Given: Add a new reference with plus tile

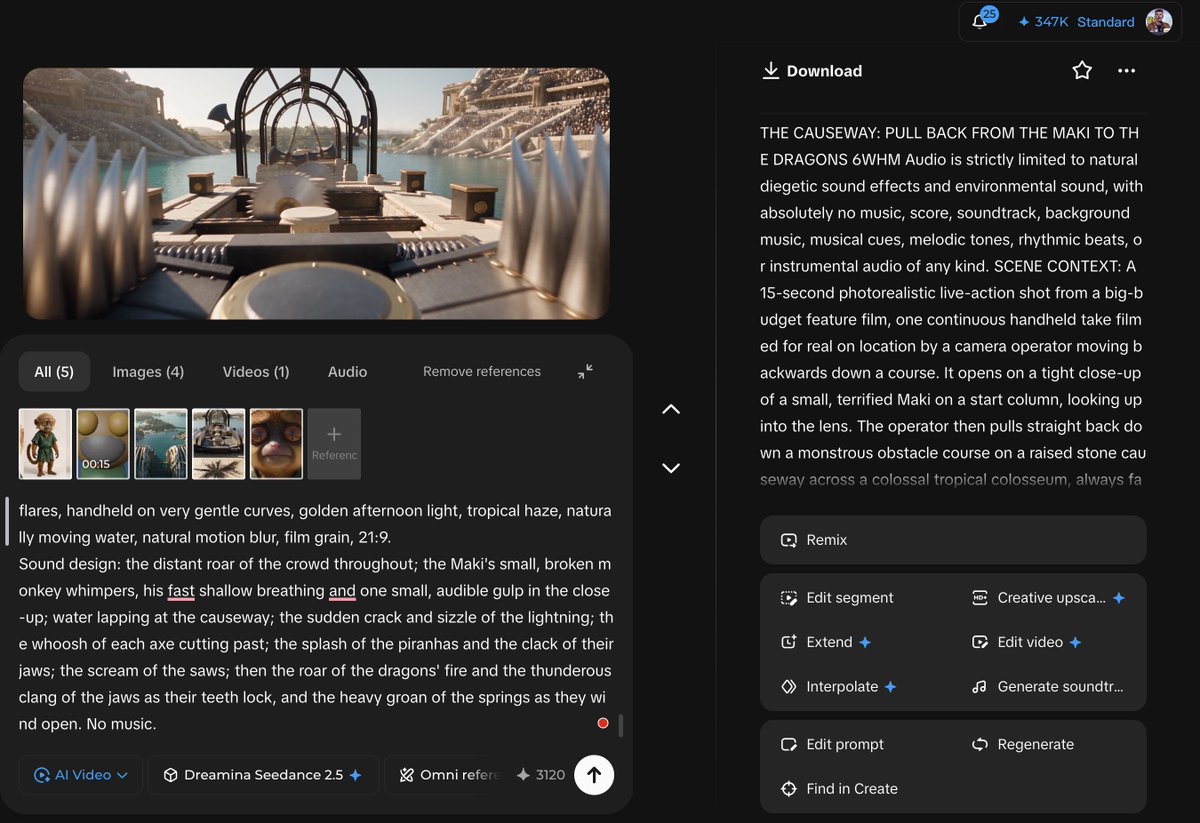Looking at the screenshot, I should [x=334, y=444].
